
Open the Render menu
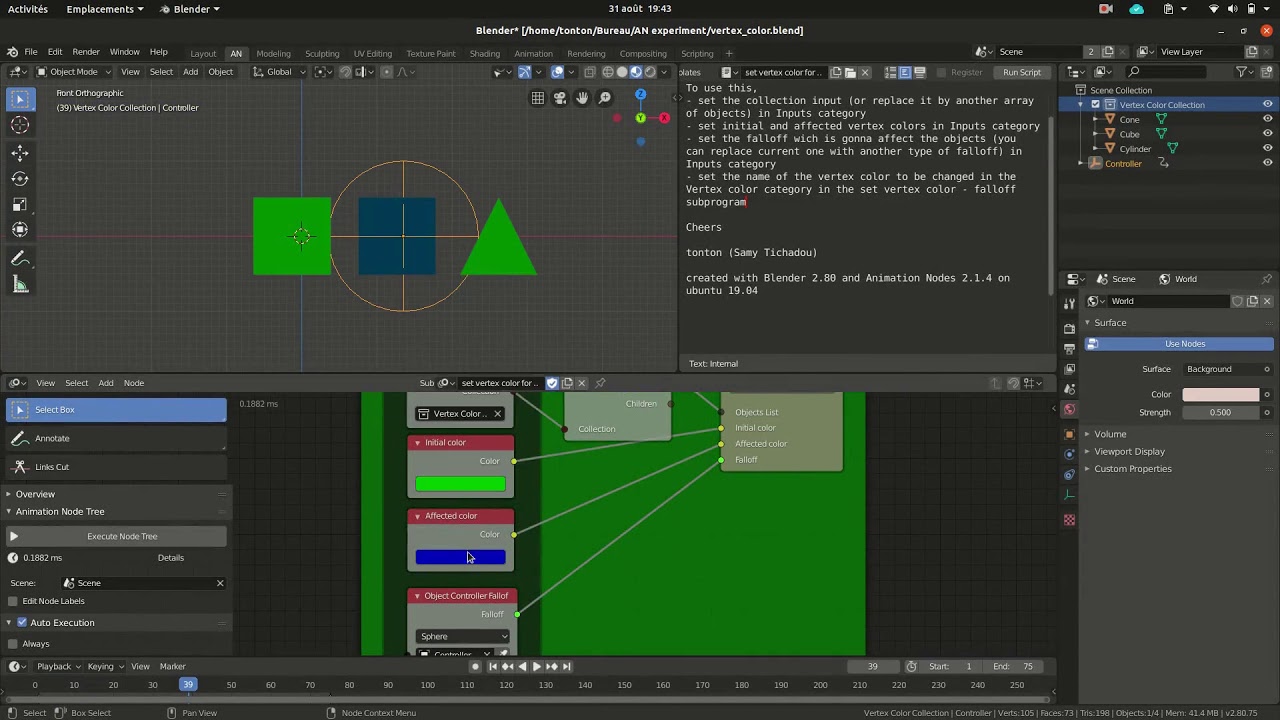[86, 52]
